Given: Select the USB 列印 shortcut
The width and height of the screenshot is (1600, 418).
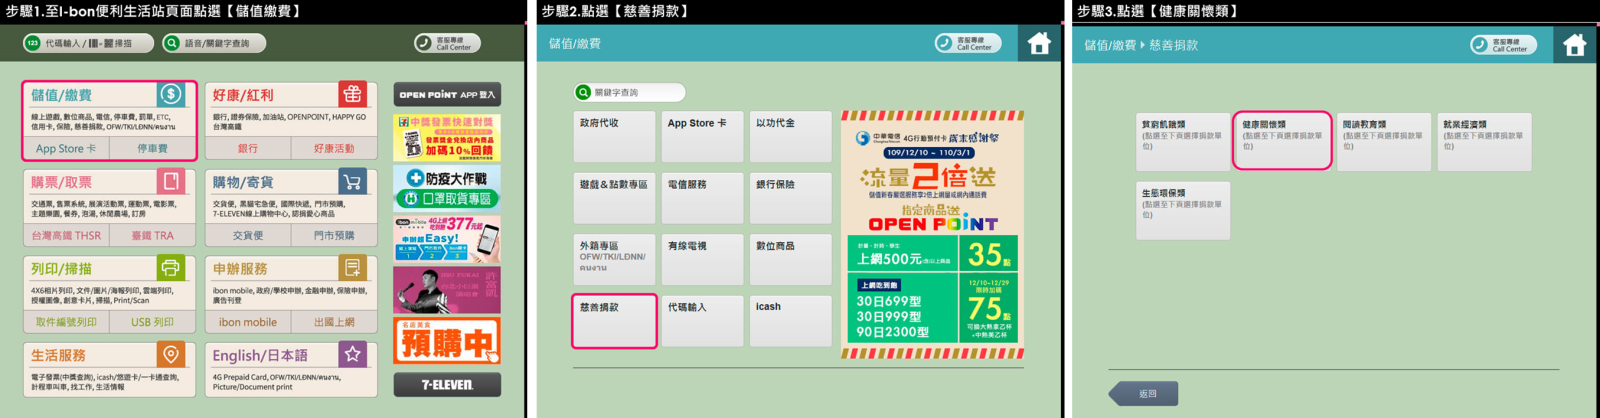Looking at the screenshot, I should tap(152, 322).
